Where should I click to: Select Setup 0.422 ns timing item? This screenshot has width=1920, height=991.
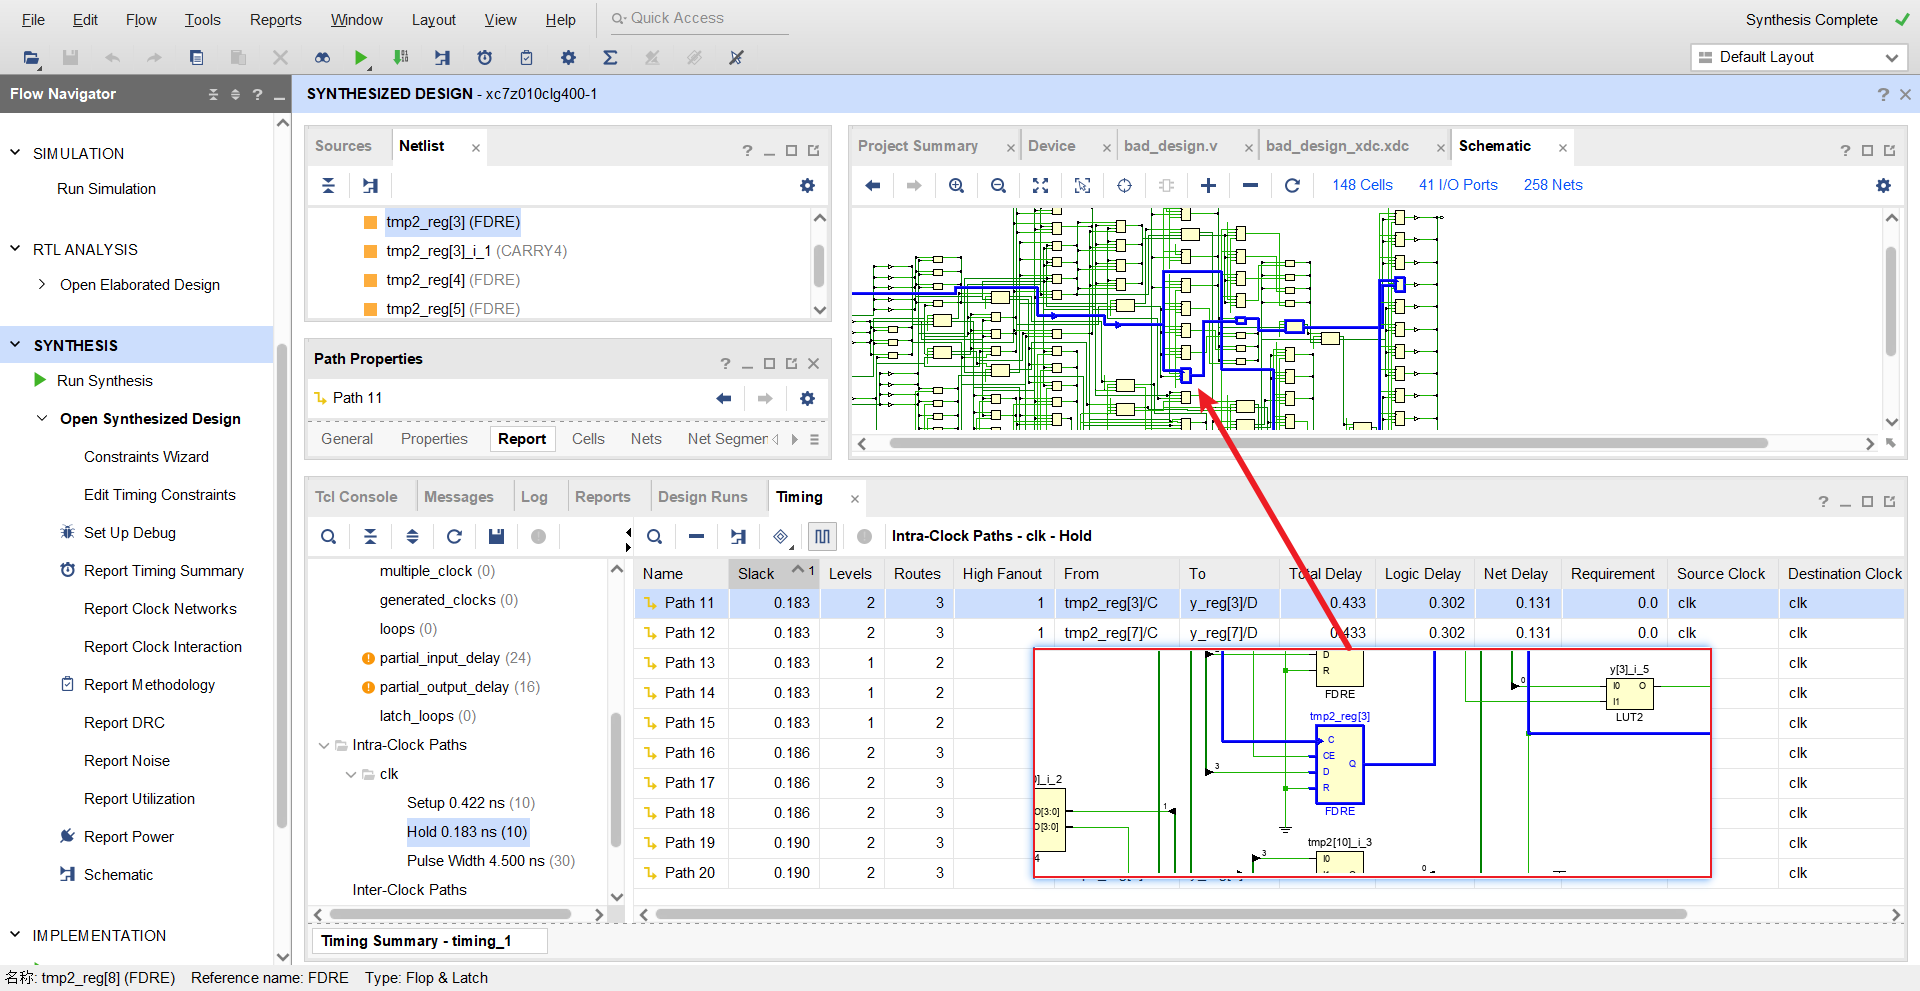(x=470, y=803)
